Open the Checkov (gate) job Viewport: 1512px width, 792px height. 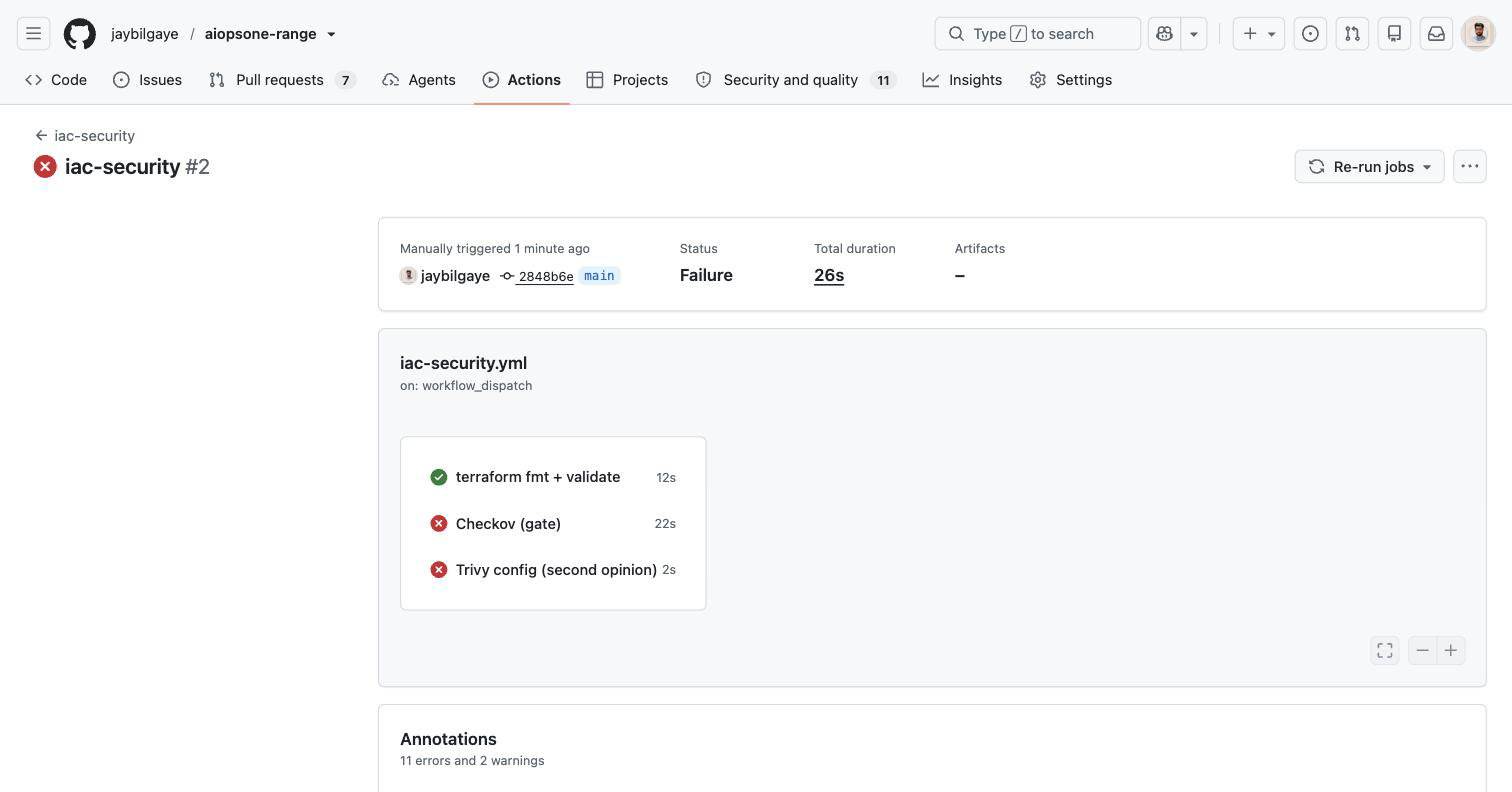tap(553, 523)
